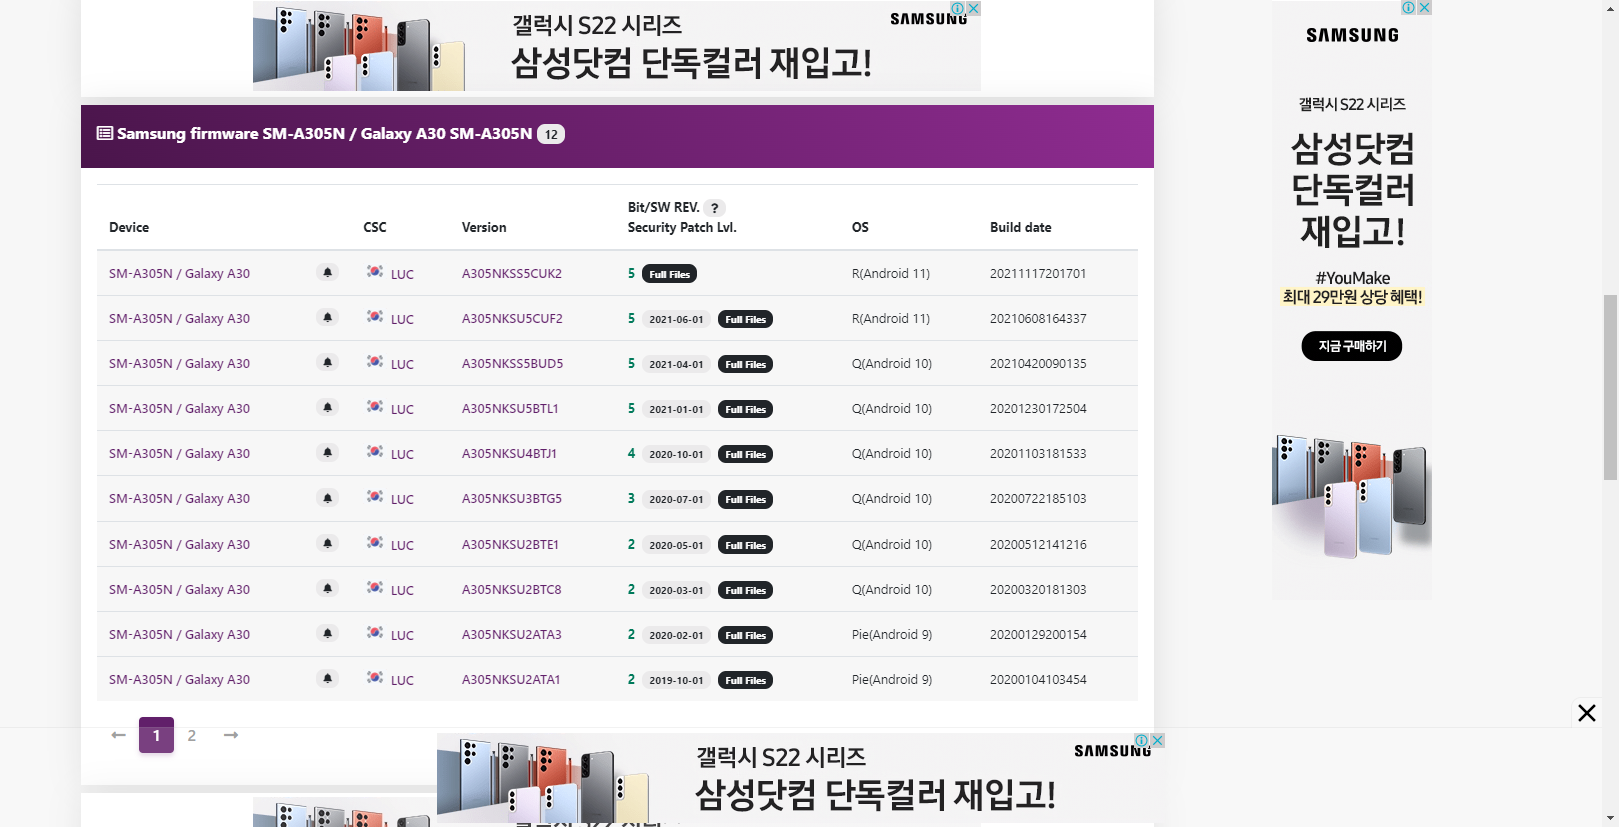
Task: Close the right sidebar Samsung ad
Action: click(x=1424, y=7)
